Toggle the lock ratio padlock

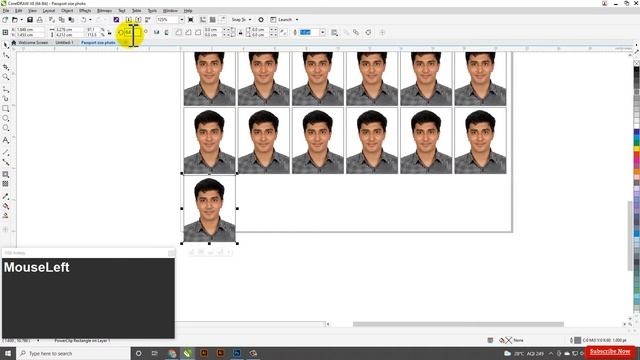109,32
